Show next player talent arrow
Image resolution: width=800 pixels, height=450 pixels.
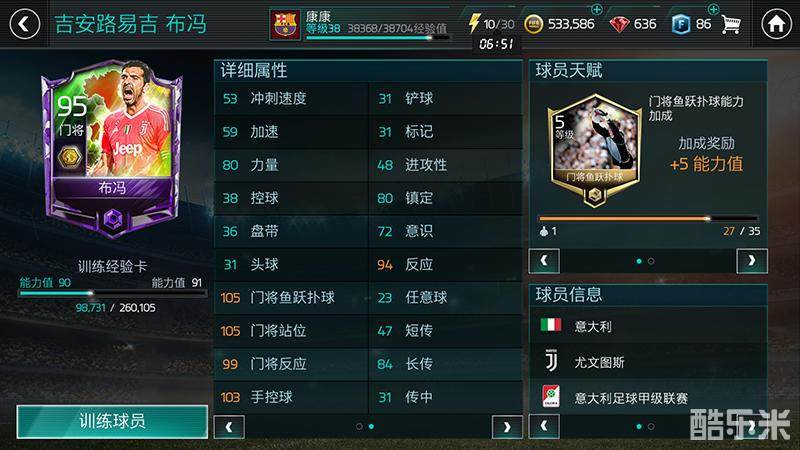(x=752, y=261)
